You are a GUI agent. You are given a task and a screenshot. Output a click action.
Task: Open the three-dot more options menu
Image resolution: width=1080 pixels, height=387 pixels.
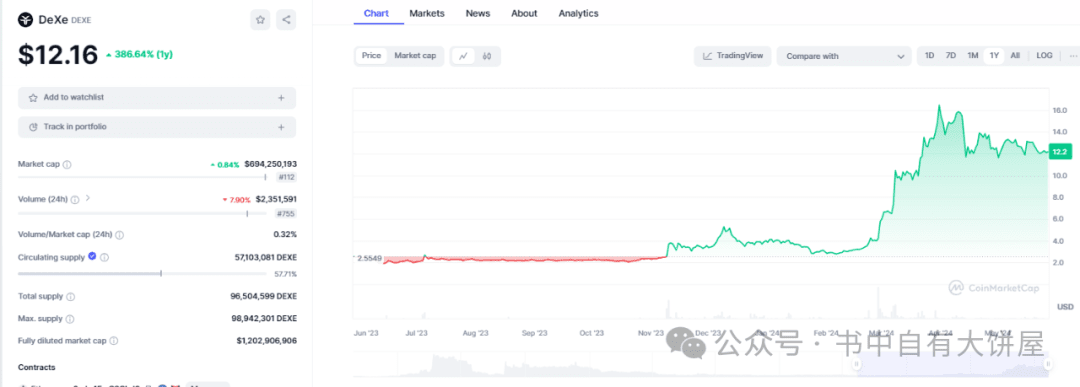[1070, 56]
